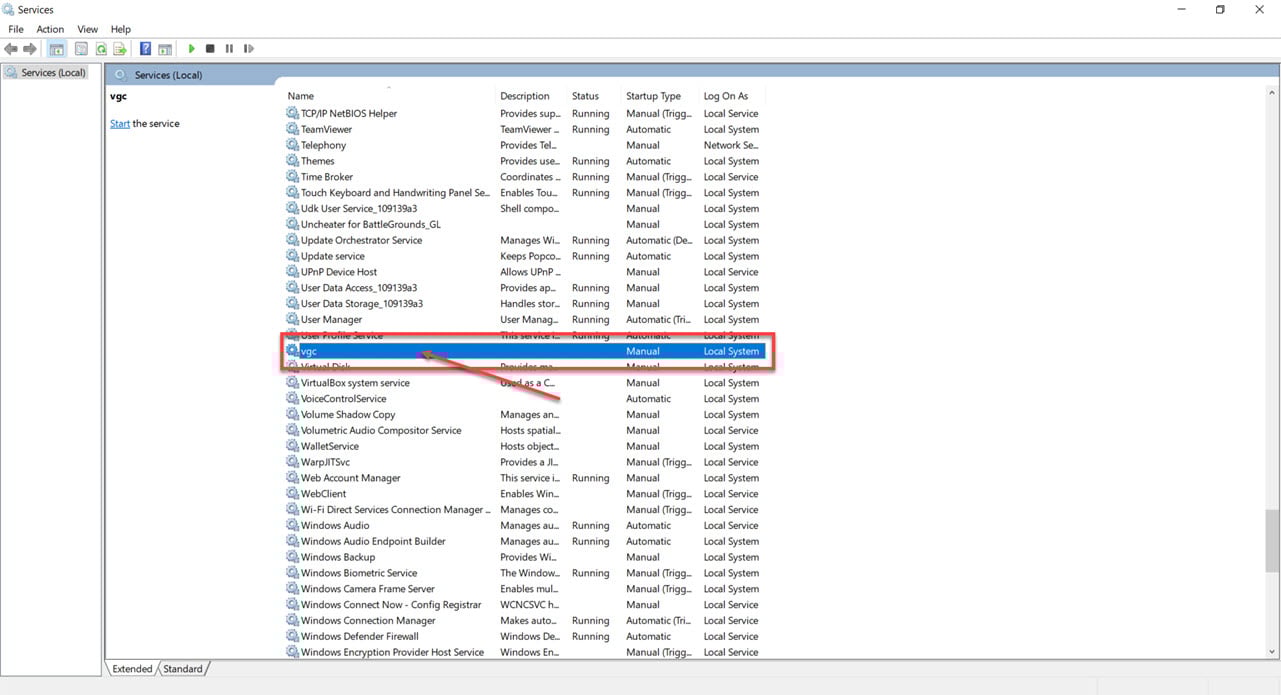The image size is (1281, 695).
Task: Click the blue Help question mark icon
Action: [146, 49]
